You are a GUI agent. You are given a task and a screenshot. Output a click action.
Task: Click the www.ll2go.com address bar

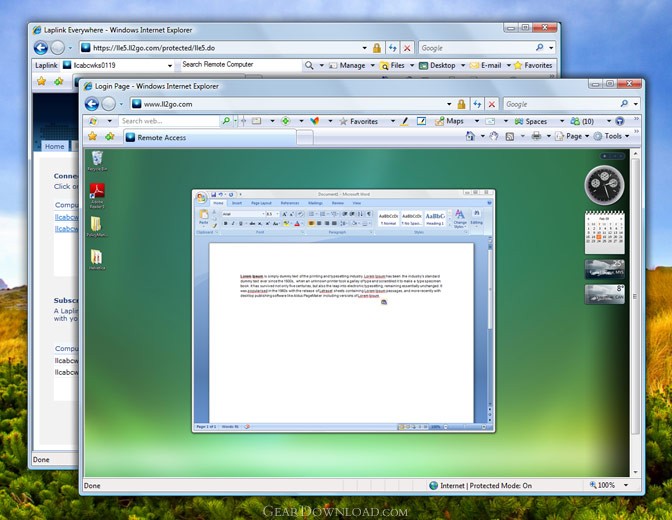(x=288, y=104)
